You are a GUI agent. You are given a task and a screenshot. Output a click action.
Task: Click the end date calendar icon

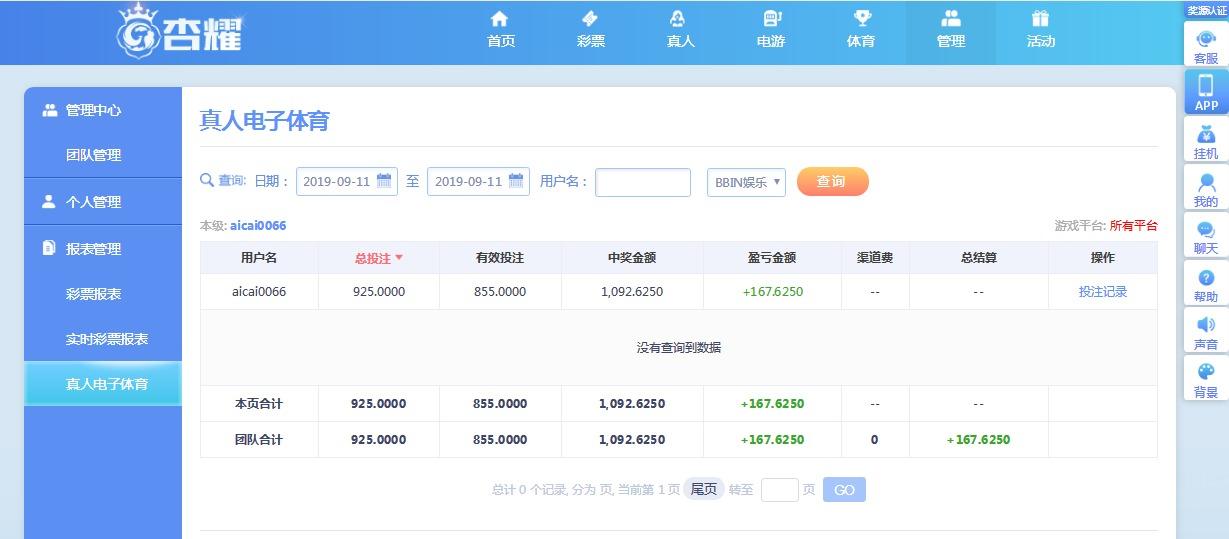tap(516, 181)
